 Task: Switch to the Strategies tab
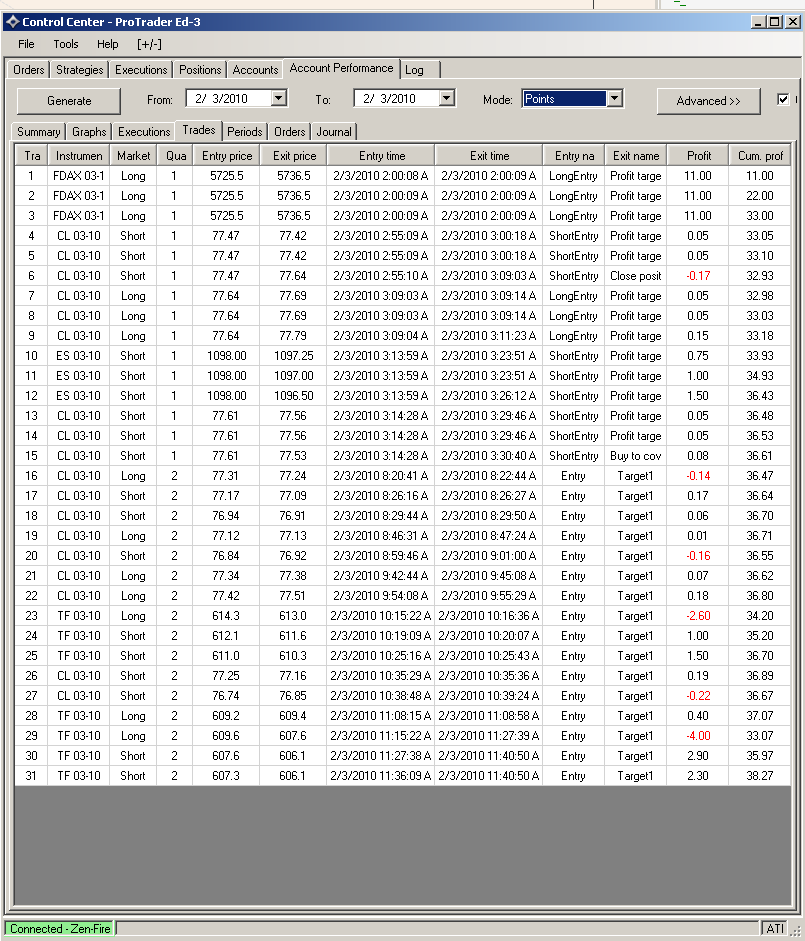coord(80,70)
